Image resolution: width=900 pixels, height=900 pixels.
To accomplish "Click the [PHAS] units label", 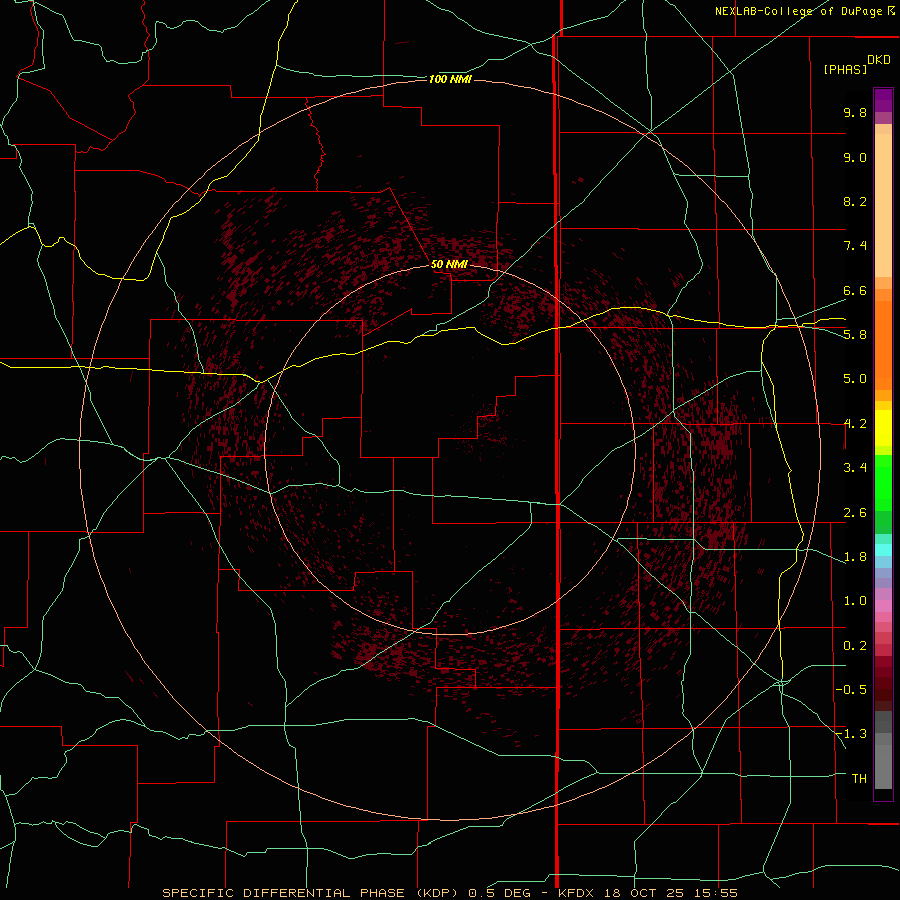I will point(845,69).
